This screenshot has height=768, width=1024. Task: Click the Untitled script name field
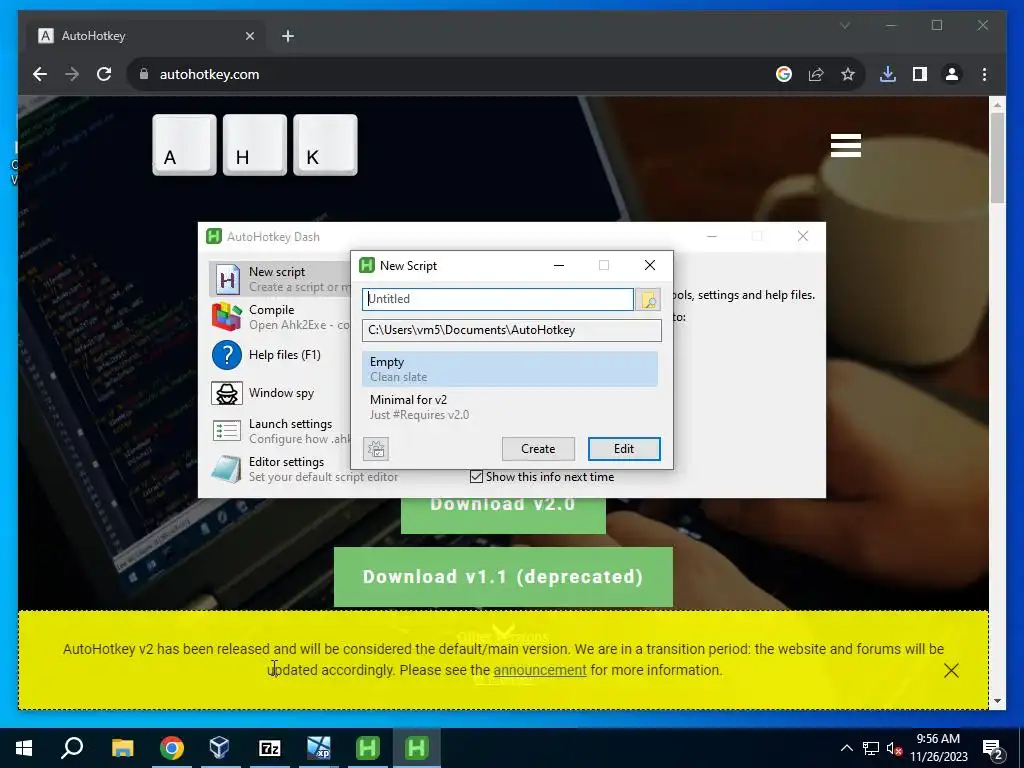point(498,299)
